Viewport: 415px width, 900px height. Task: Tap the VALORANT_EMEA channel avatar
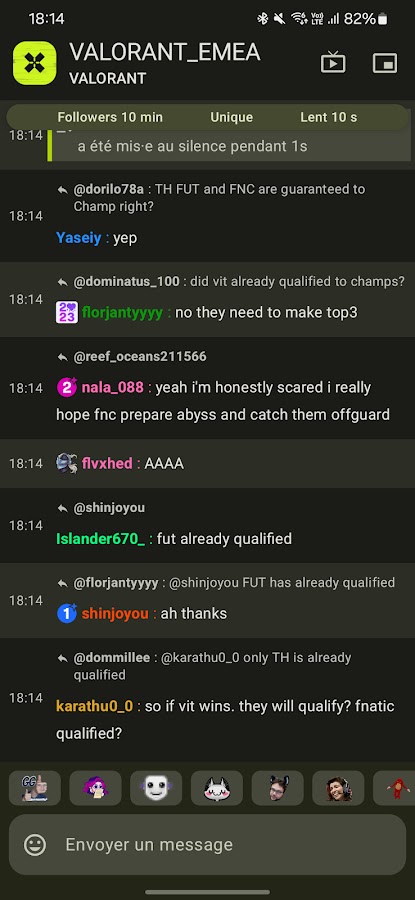coord(34,63)
